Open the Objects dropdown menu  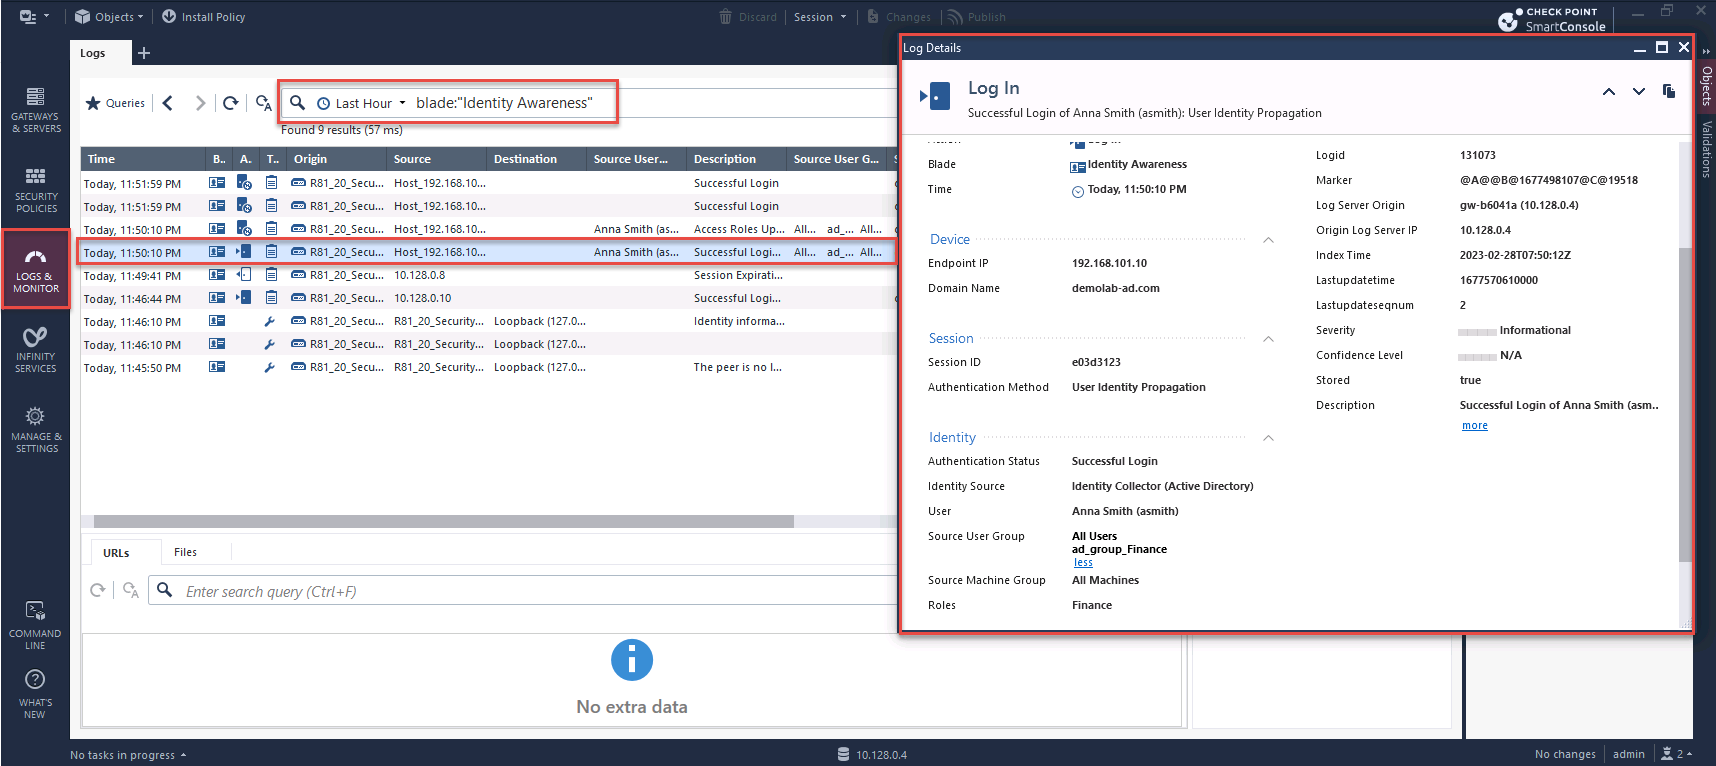(109, 17)
